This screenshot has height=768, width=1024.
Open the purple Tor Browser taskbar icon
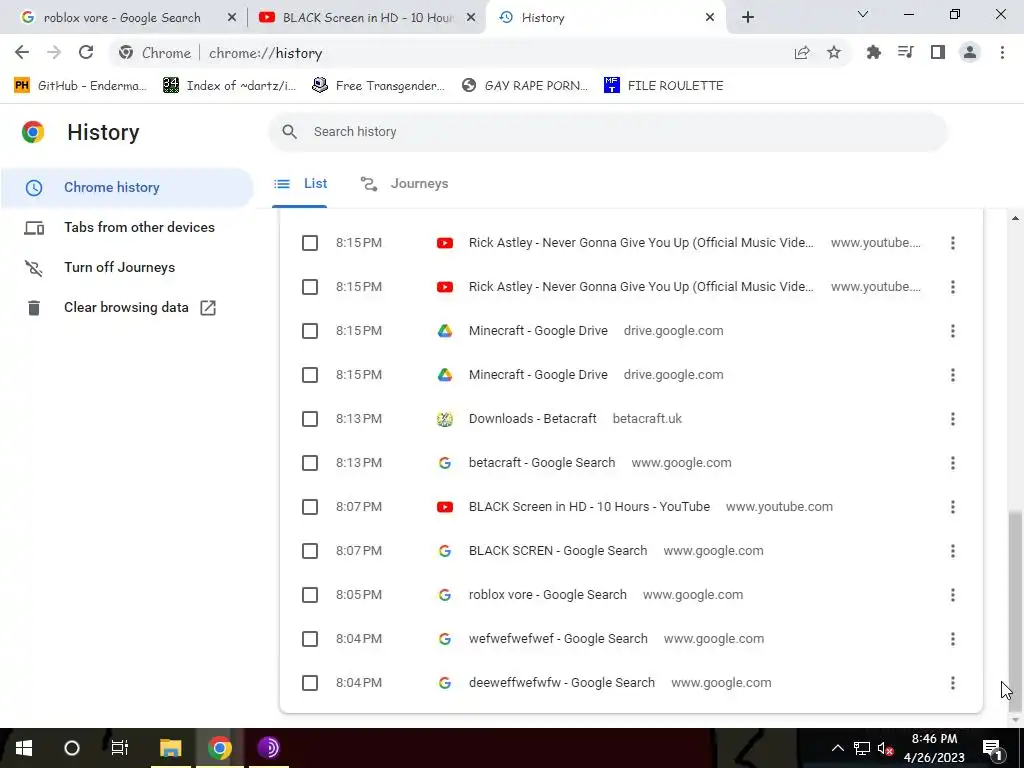(x=268, y=748)
